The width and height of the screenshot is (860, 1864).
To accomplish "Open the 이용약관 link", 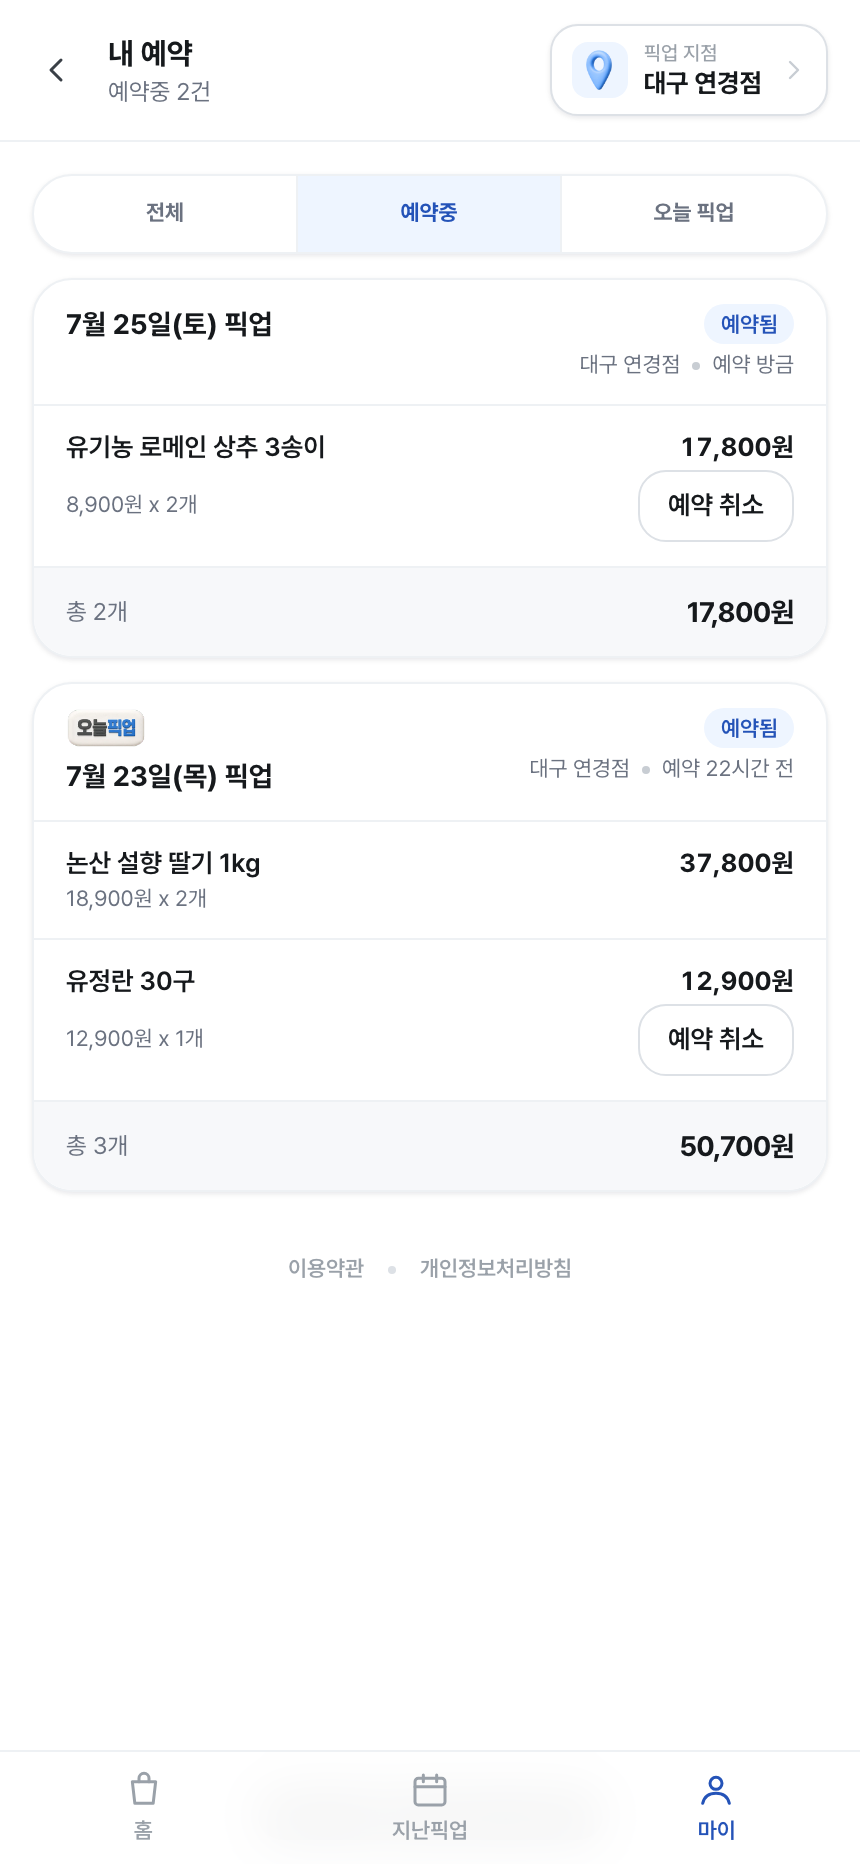I will (x=326, y=1268).
